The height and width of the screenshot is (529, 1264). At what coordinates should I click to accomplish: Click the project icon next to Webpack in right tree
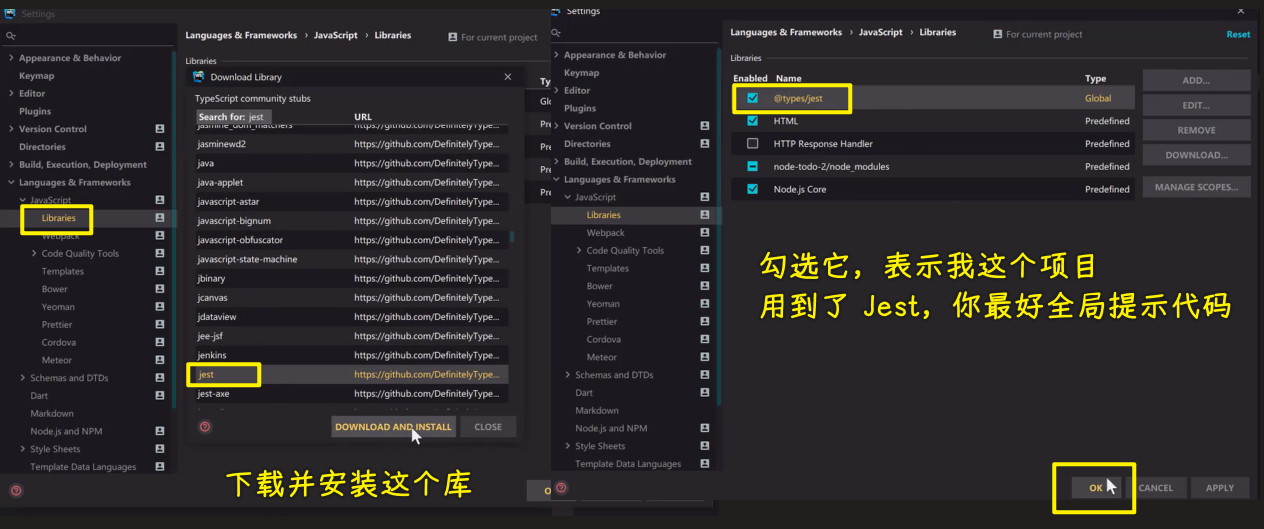click(704, 233)
